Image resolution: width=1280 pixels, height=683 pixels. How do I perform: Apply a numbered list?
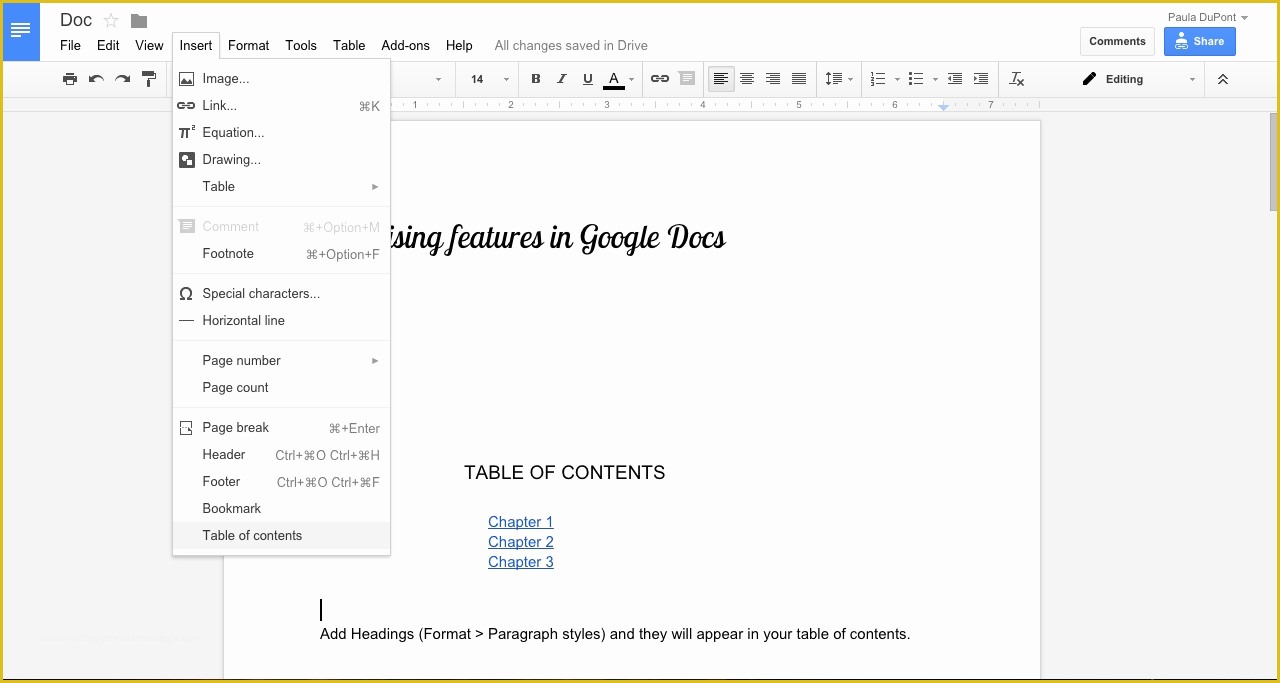click(878, 79)
